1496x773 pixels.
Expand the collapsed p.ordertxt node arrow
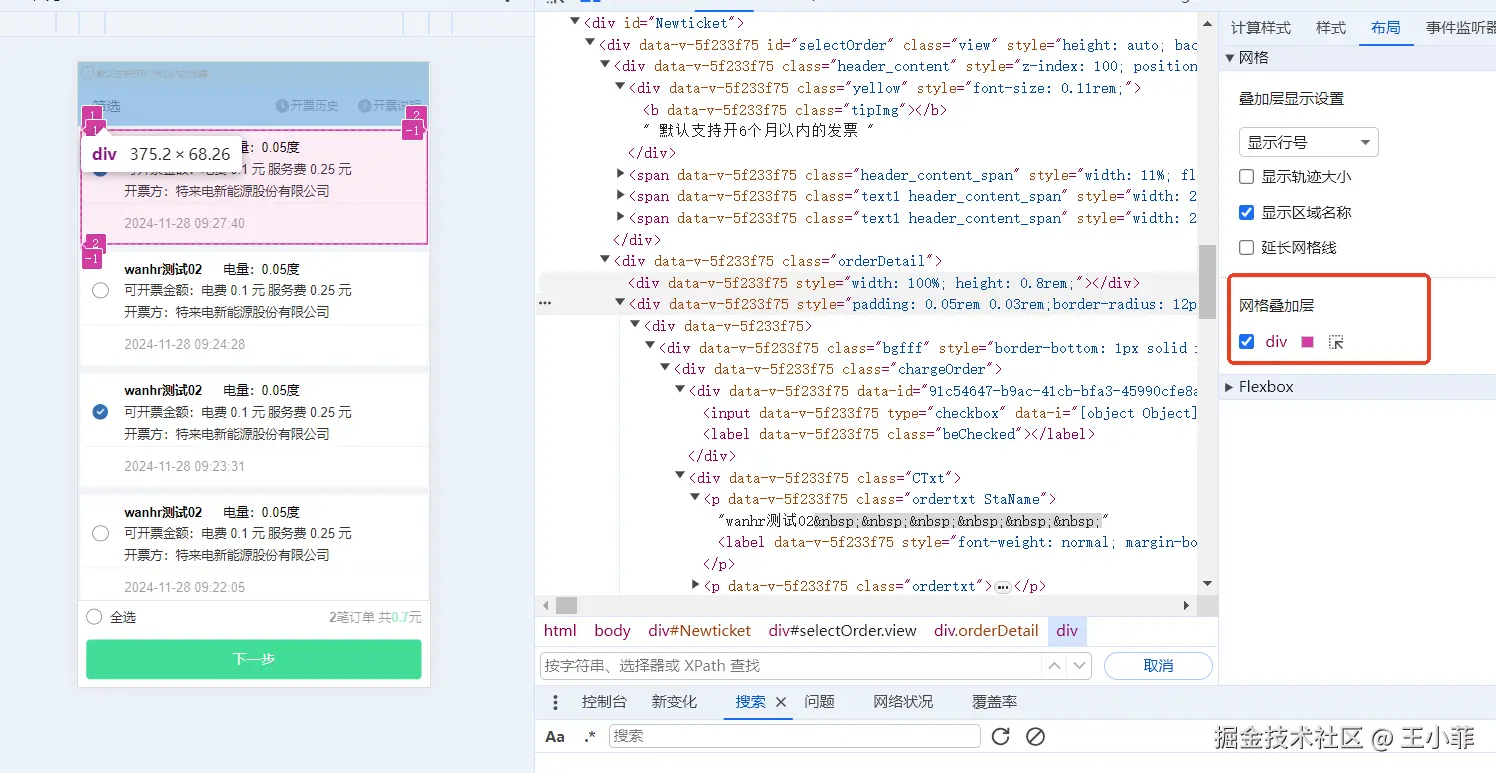[696, 586]
